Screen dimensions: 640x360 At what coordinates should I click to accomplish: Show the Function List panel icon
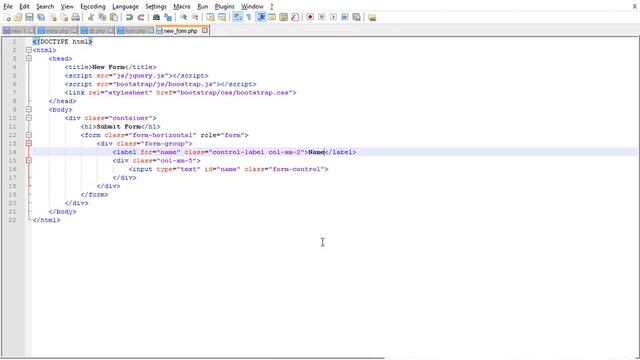pyautogui.click(x=295, y=17)
